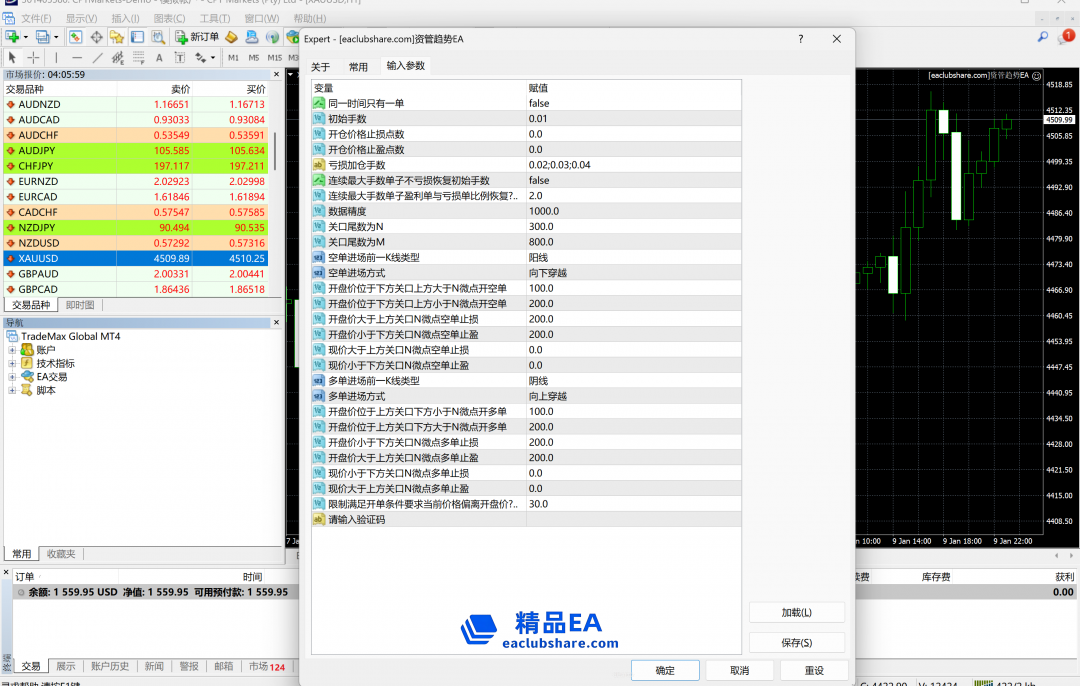Click the 加载(L) button
The height and width of the screenshot is (686, 1080).
pos(796,612)
